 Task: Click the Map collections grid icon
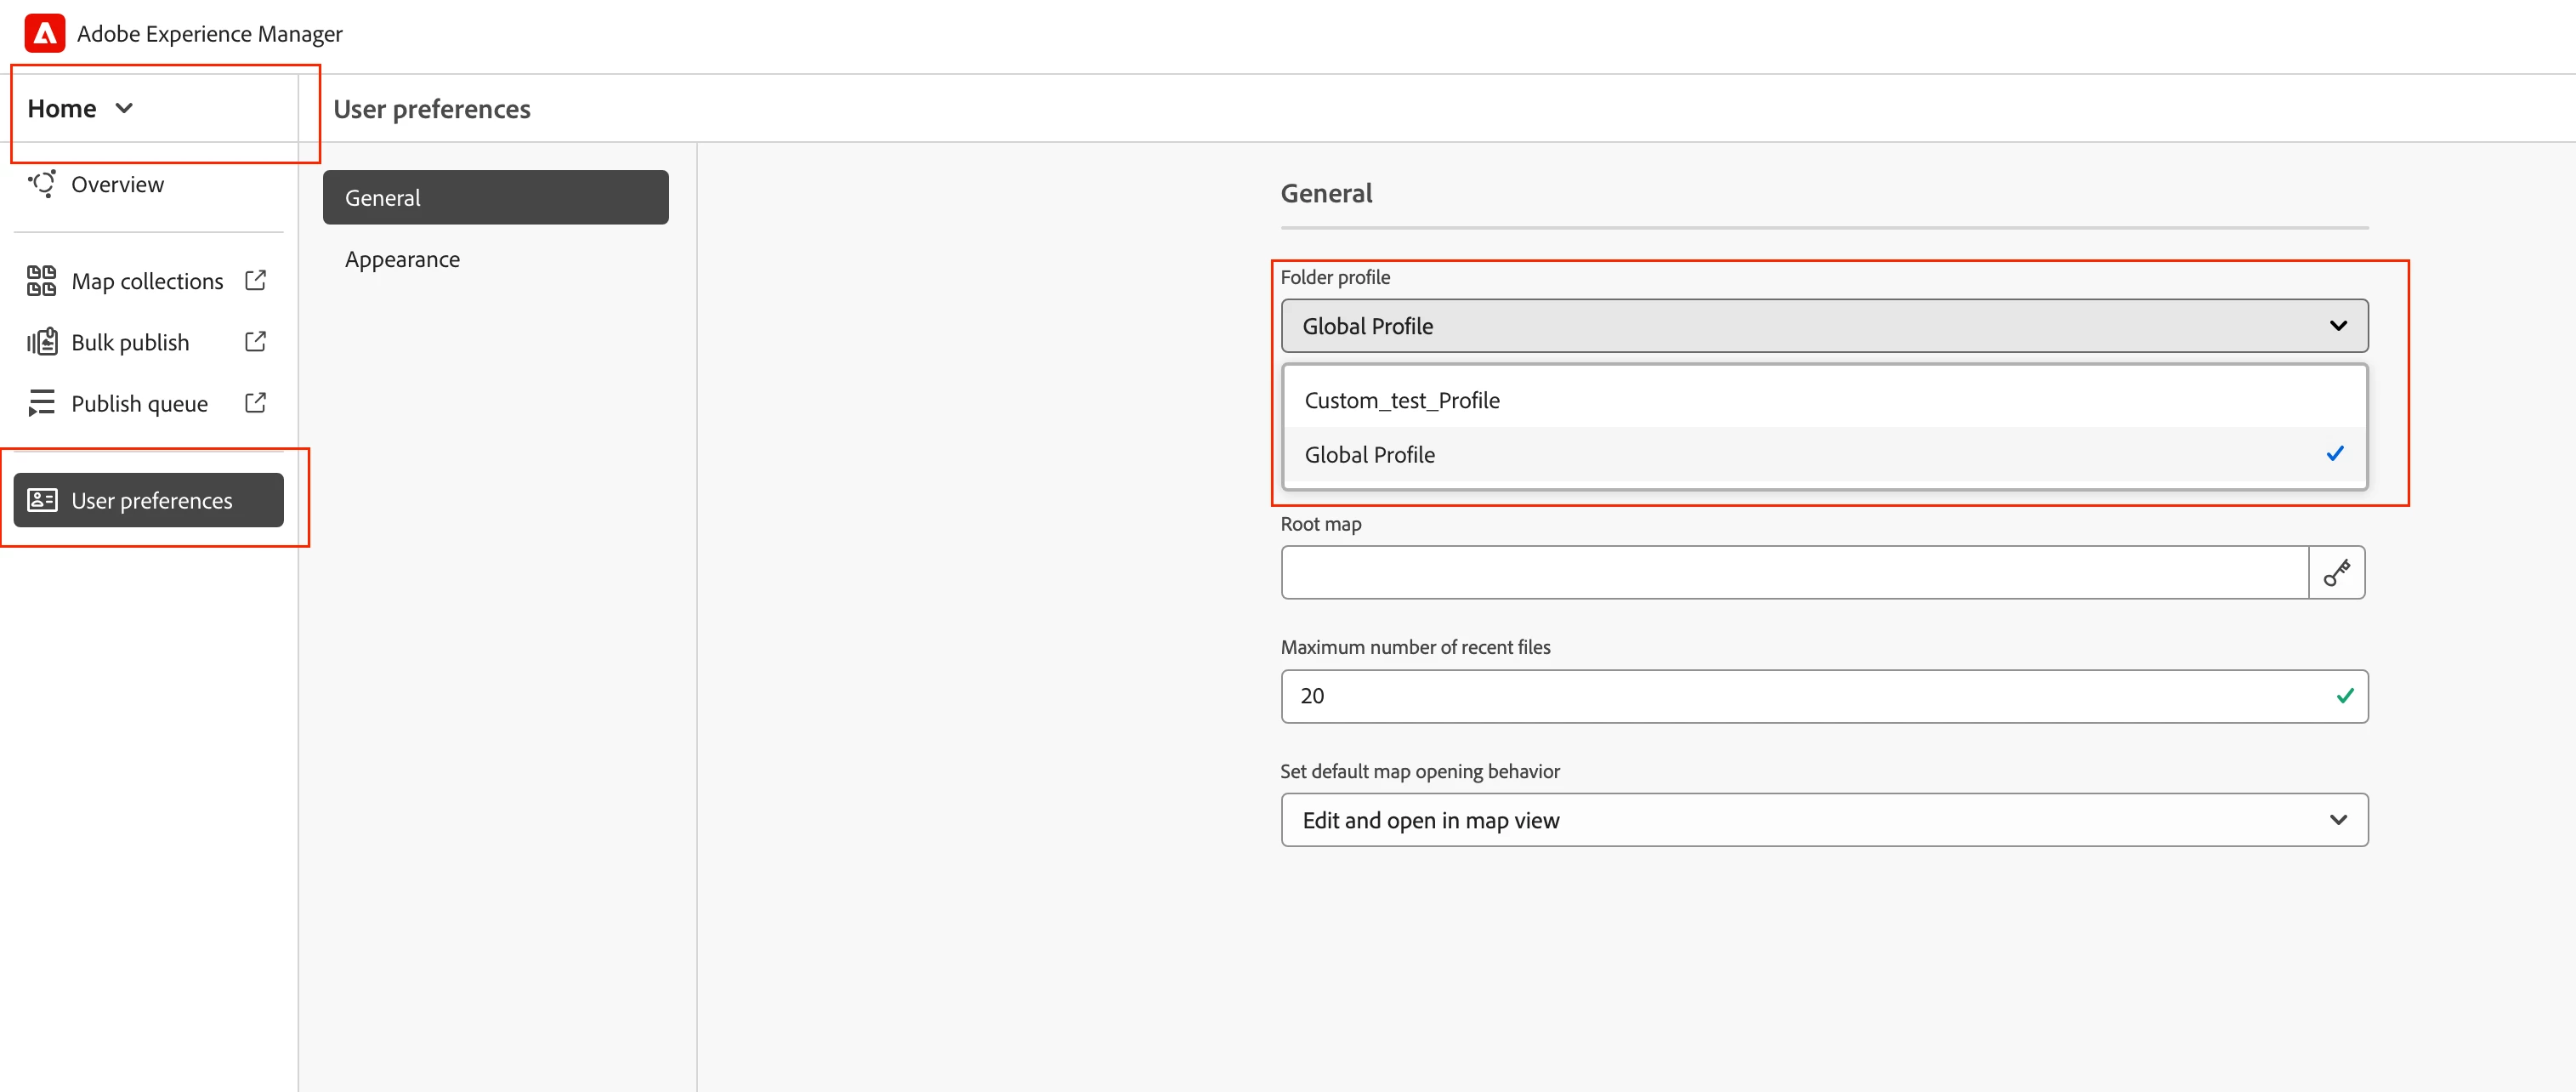pos(42,281)
